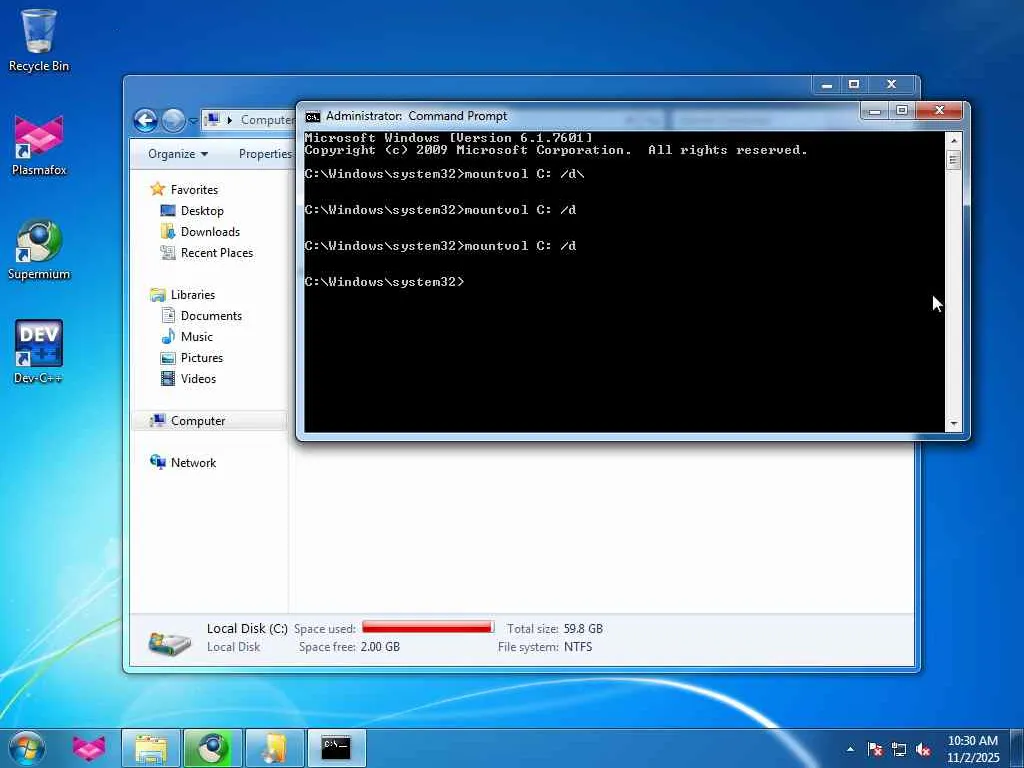This screenshot has height=768, width=1024.
Task: Click the last C:\Windows\system32> prompt line
Action: (385, 281)
